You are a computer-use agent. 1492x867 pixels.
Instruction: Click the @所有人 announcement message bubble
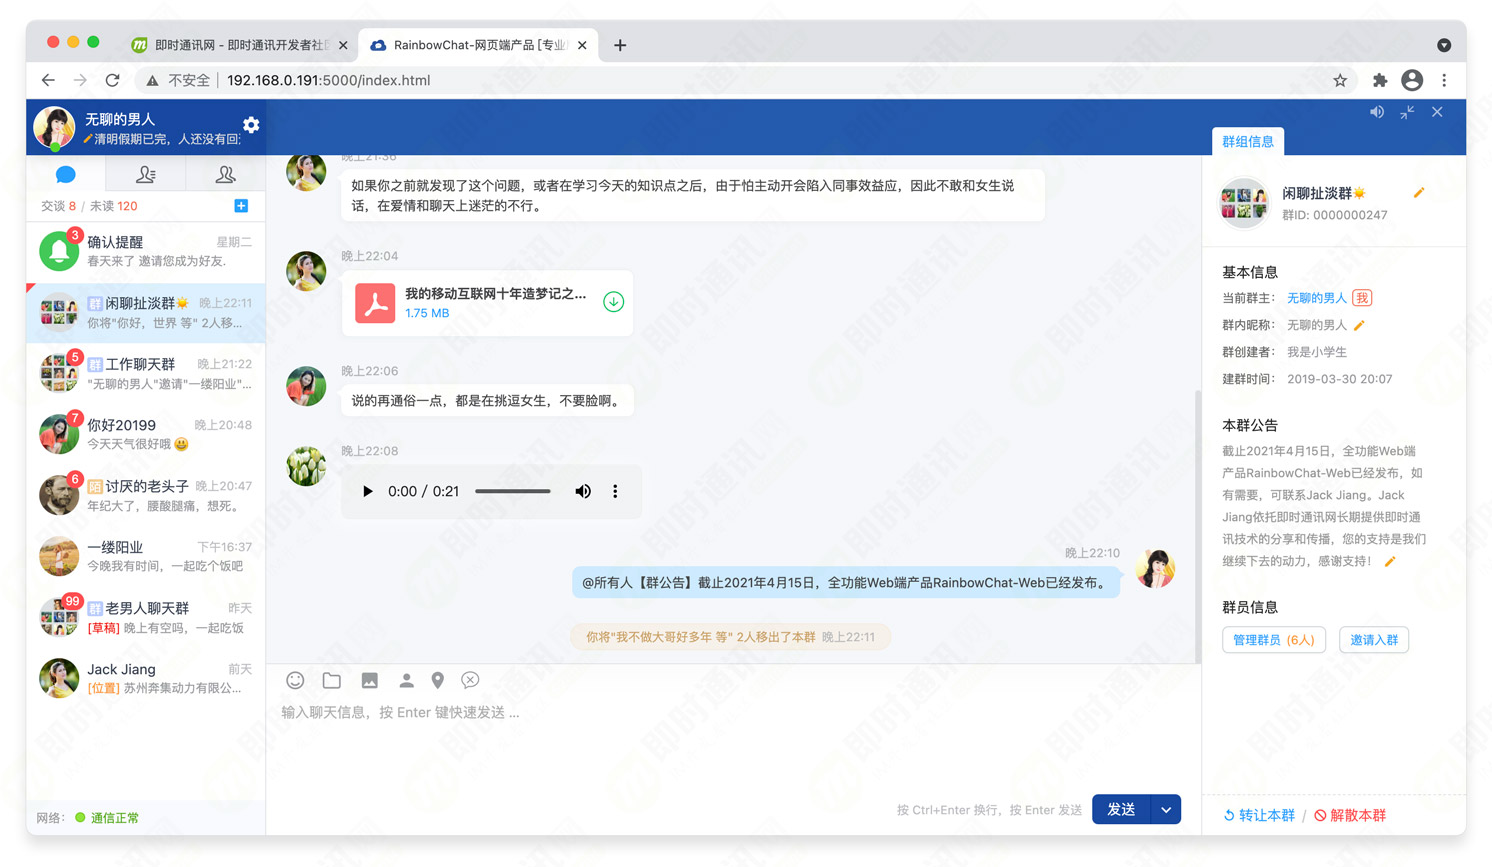(846, 582)
